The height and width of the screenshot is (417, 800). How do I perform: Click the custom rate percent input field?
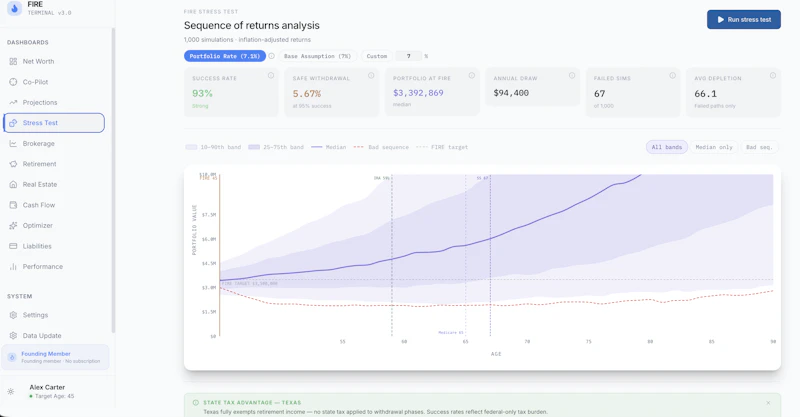point(409,56)
